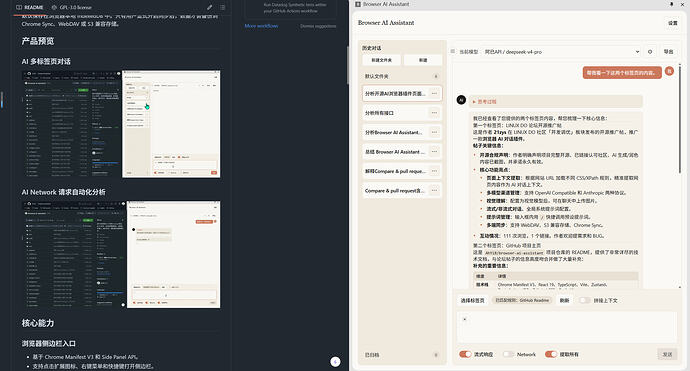Open options menu for 分析所有接口 conversation

click(x=434, y=113)
